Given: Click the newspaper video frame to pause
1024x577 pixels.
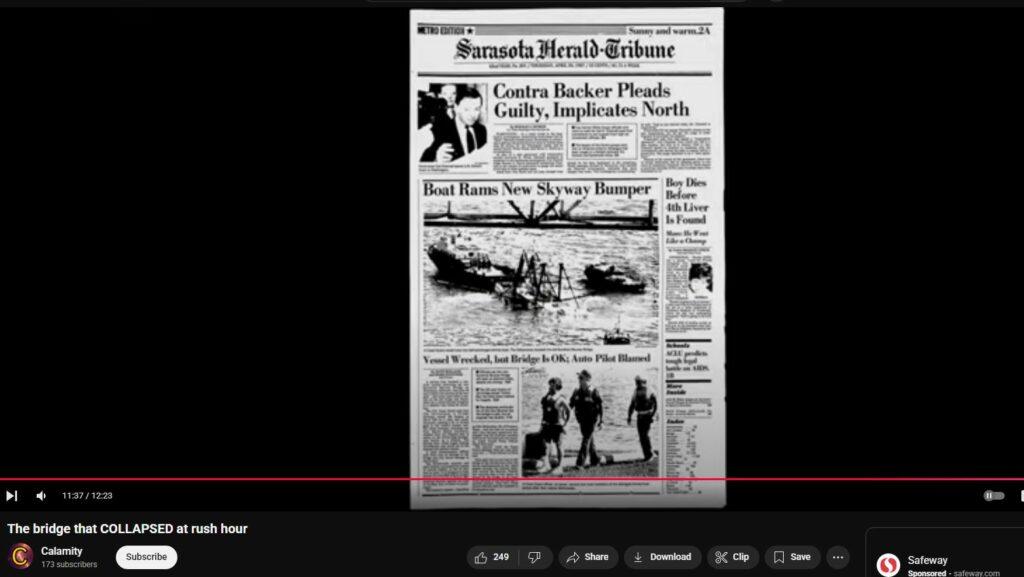Looking at the screenshot, I should point(567,258).
